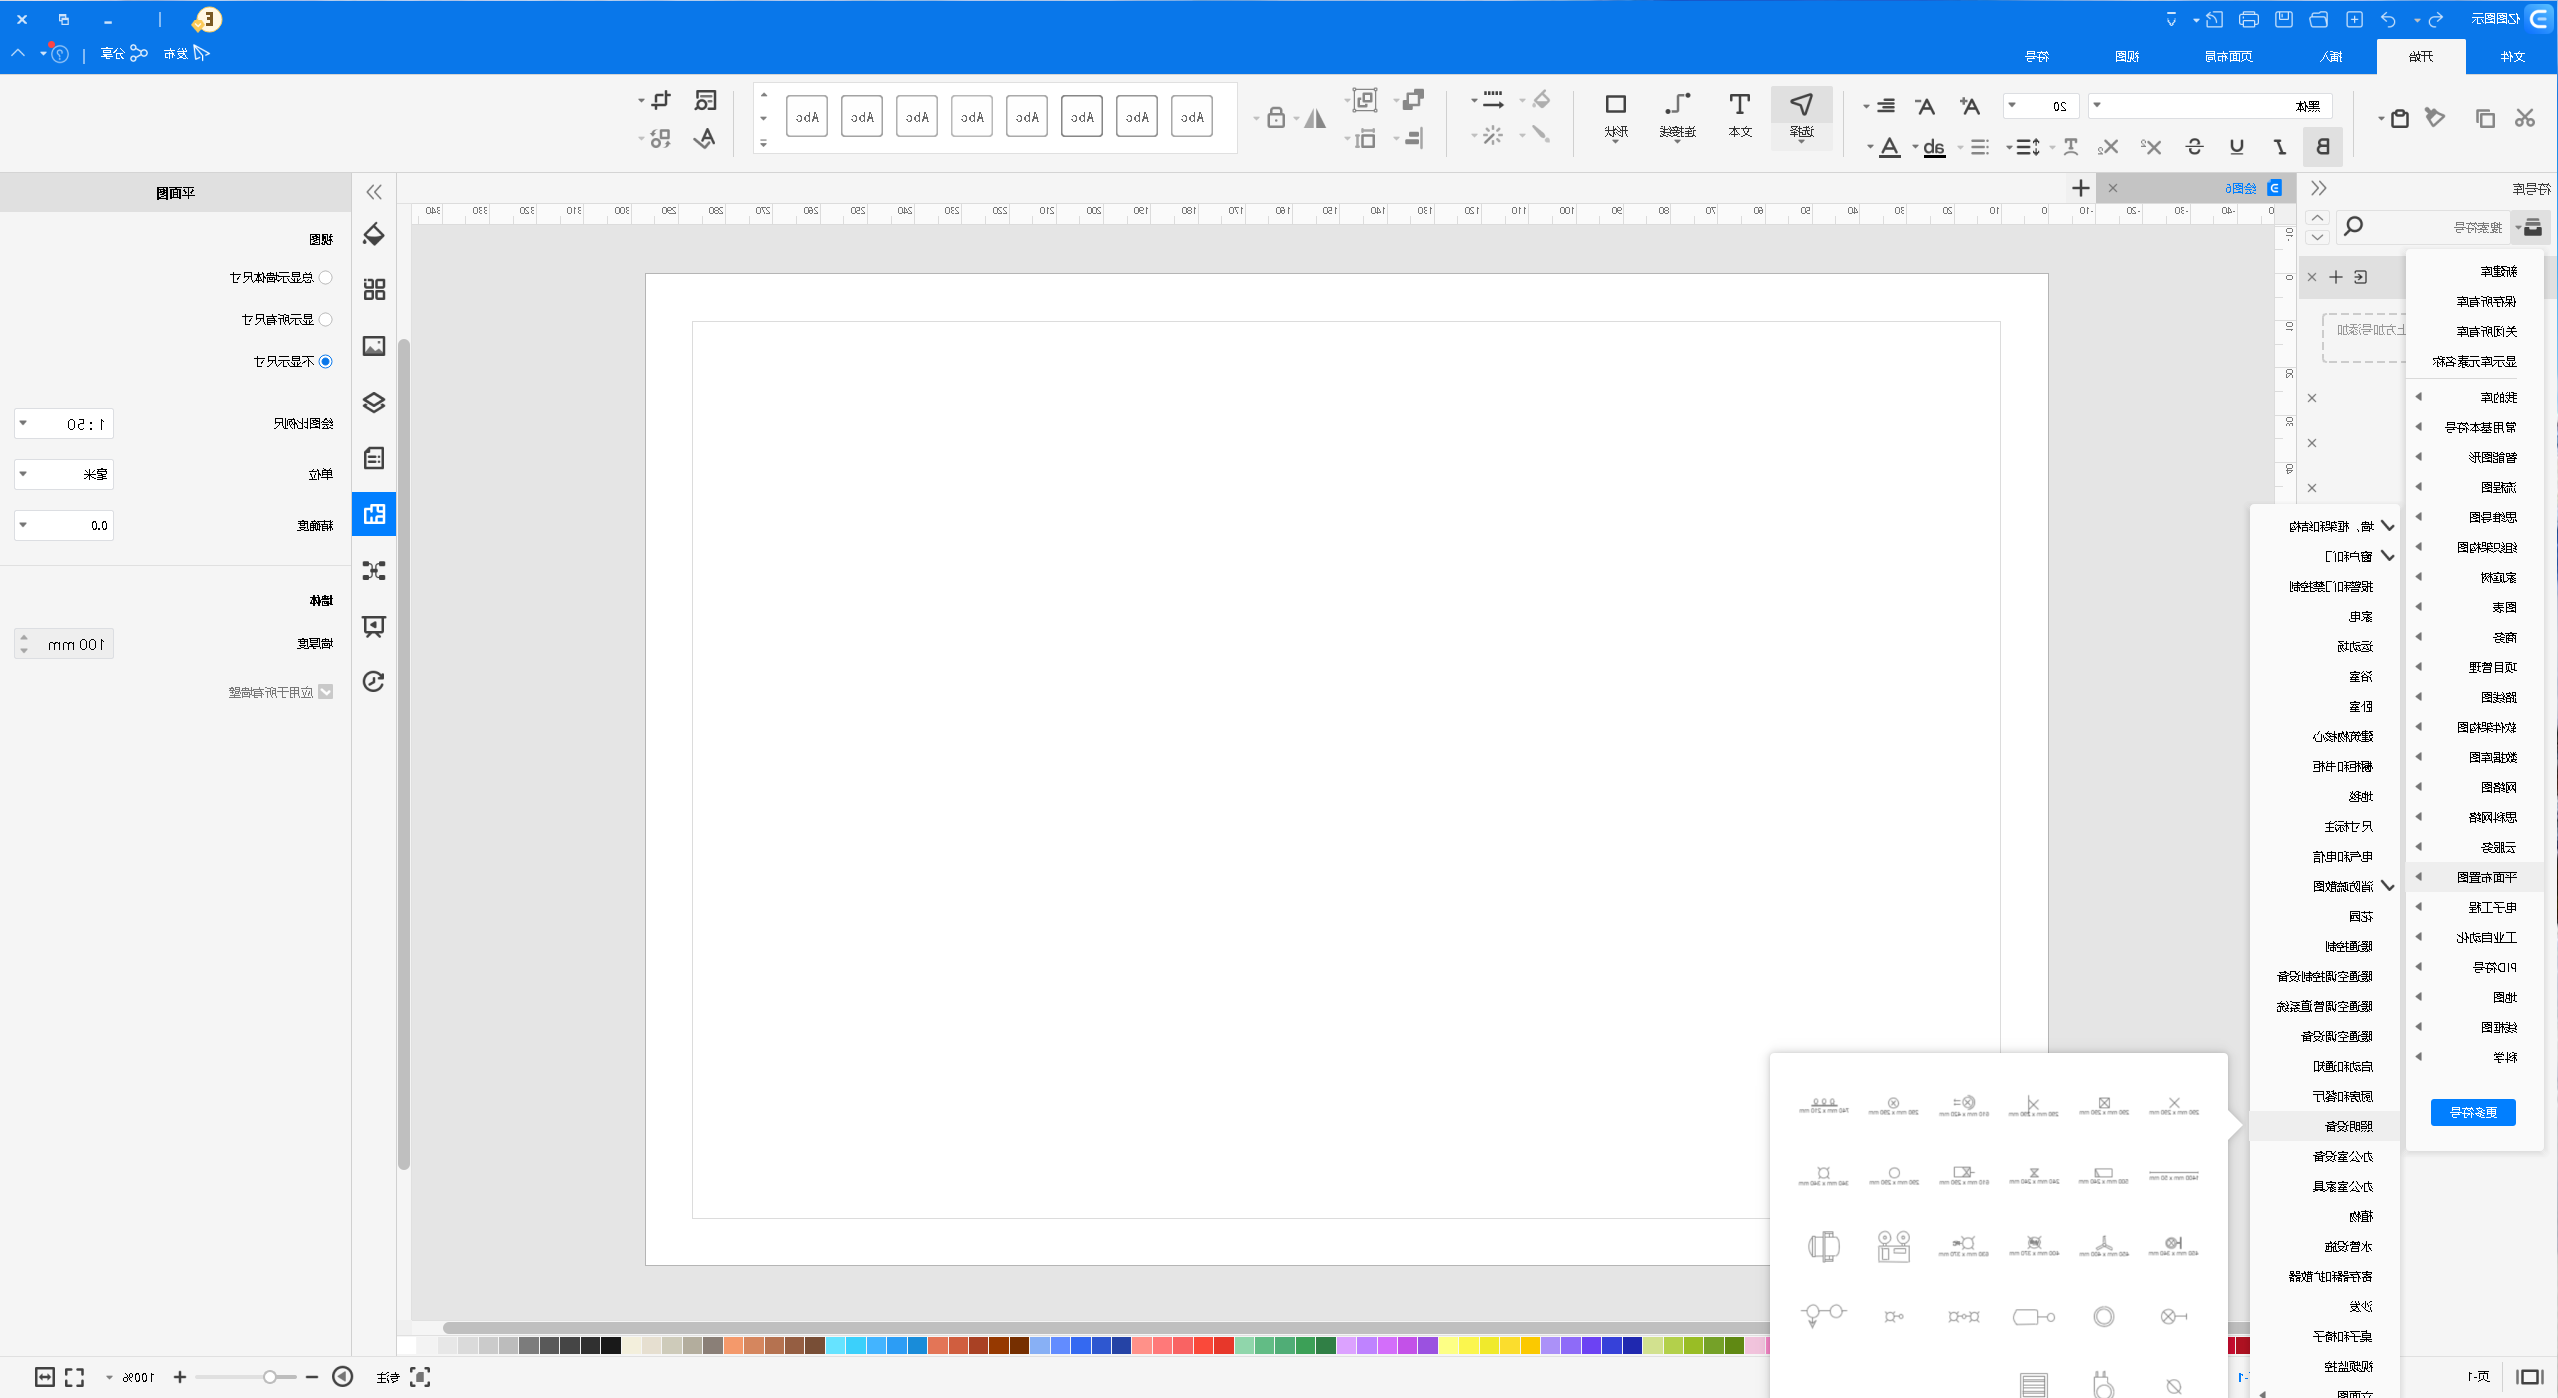The image size is (2558, 1398).
Task: Switch to the 插入 ribbon tab
Action: click(2332, 56)
